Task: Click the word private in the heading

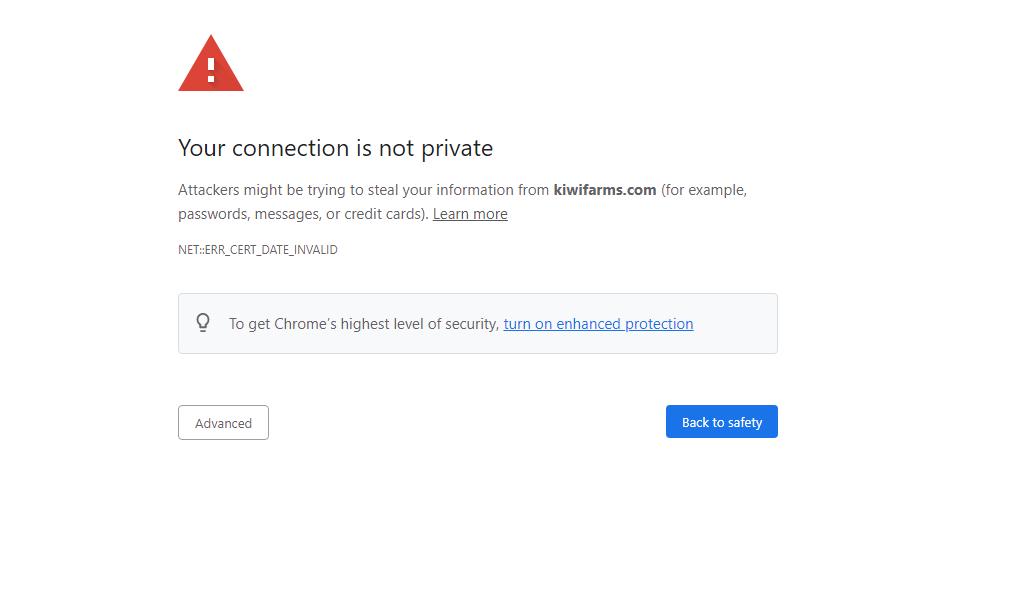Action: (x=457, y=149)
